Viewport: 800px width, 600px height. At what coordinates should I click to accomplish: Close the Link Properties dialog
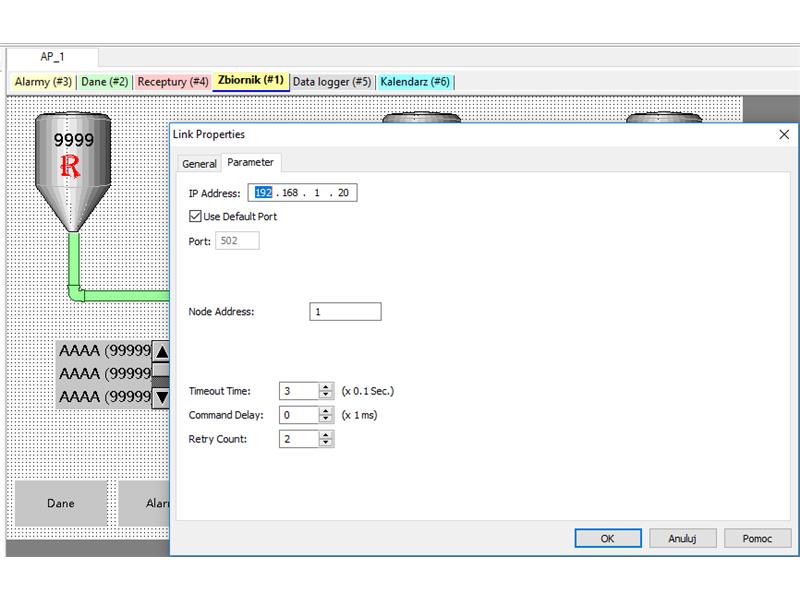click(x=784, y=135)
